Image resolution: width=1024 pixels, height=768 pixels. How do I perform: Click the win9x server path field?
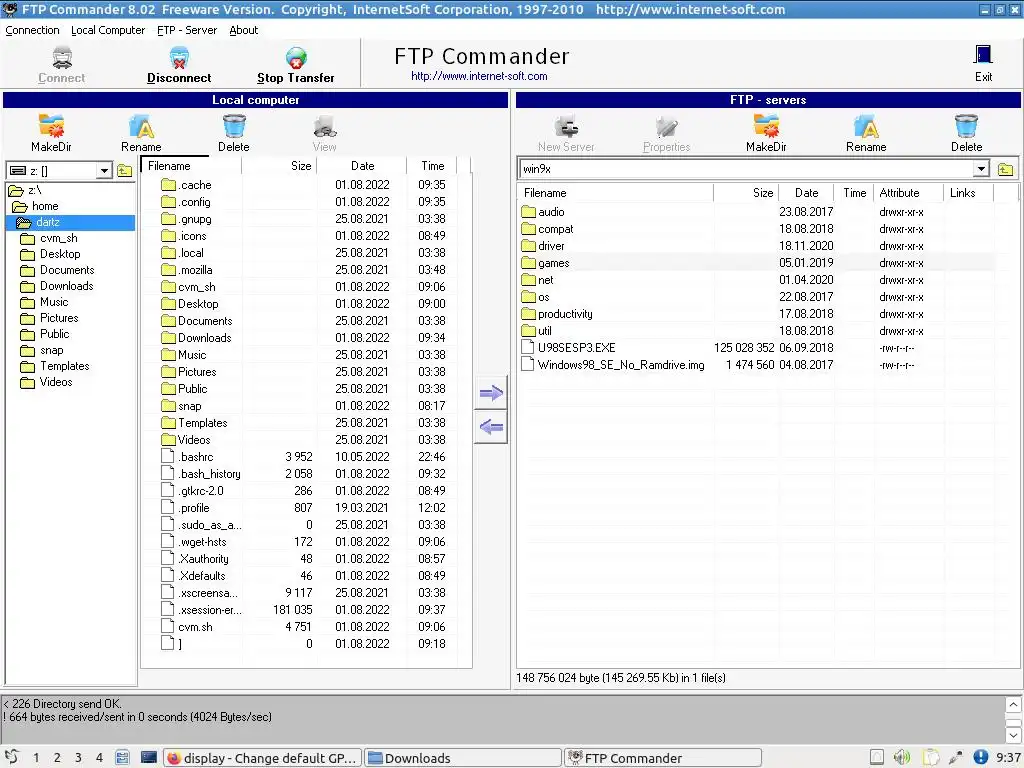coord(746,169)
